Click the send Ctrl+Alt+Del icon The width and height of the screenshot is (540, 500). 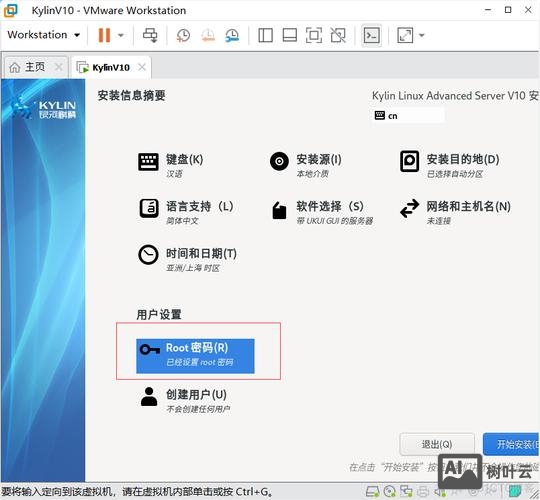pyautogui.click(x=150, y=35)
